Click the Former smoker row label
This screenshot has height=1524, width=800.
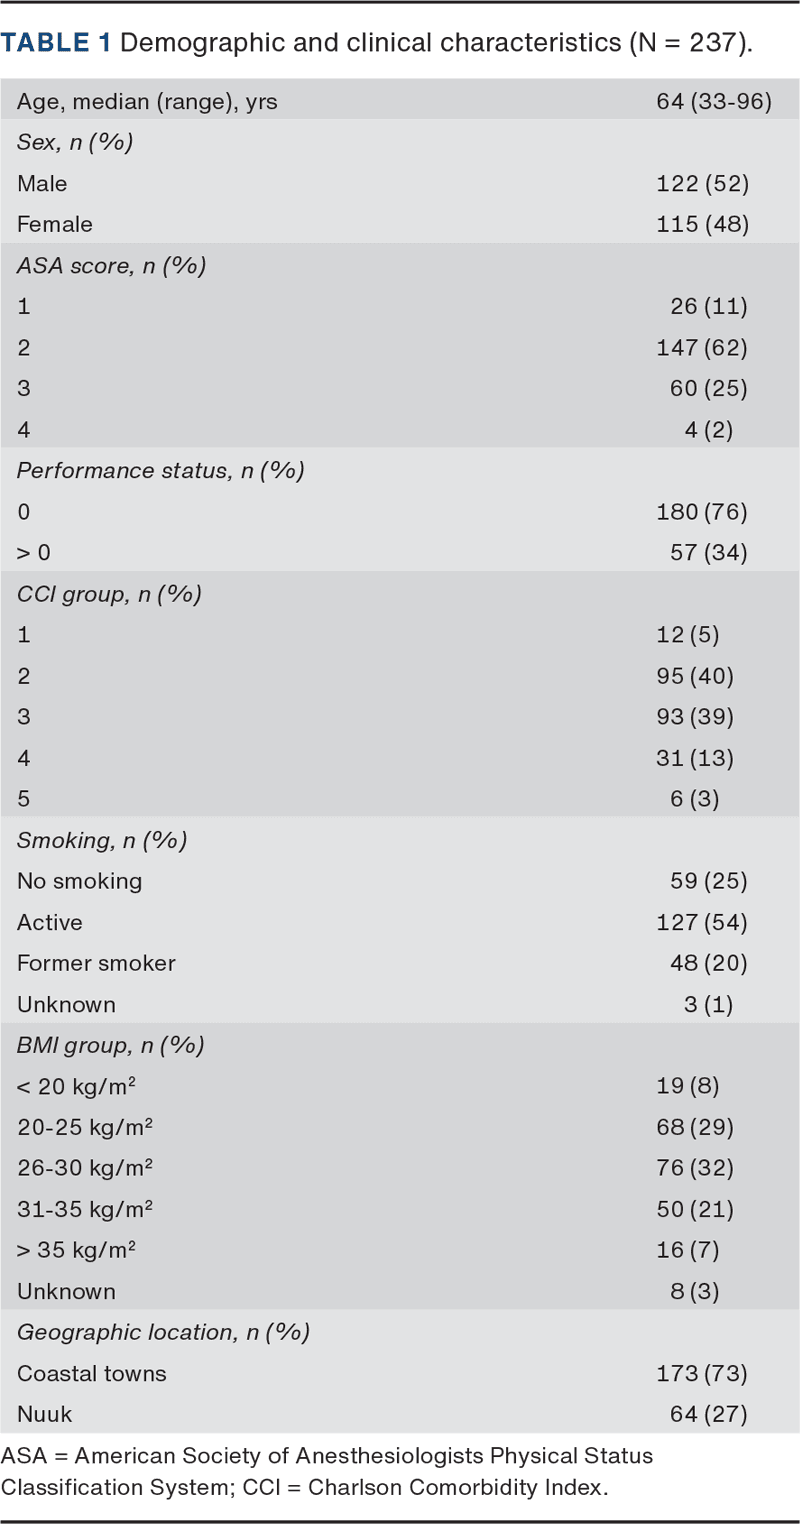(x=96, y=963)
